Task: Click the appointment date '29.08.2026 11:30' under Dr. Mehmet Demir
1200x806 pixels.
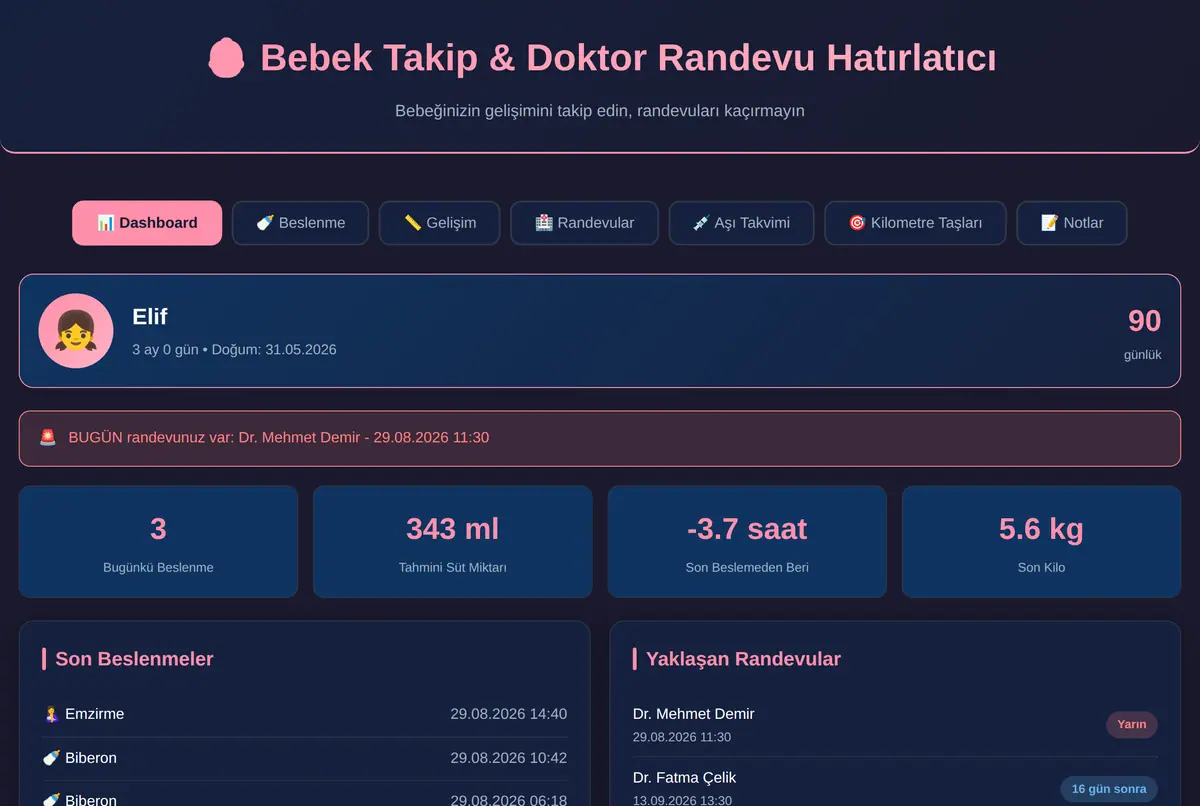Action: pos(682,737)
